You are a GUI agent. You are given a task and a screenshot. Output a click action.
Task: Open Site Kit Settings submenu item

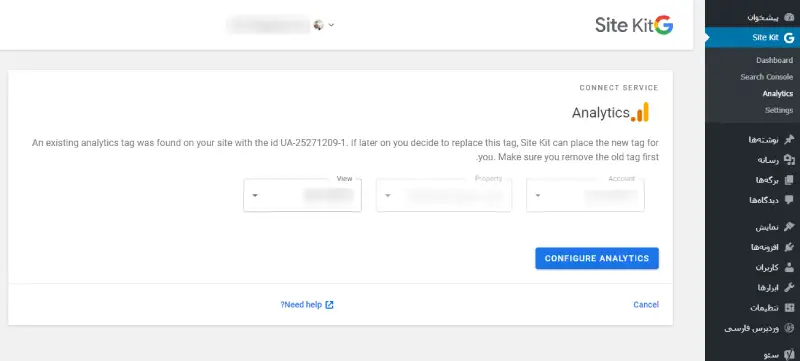[779, 110]
